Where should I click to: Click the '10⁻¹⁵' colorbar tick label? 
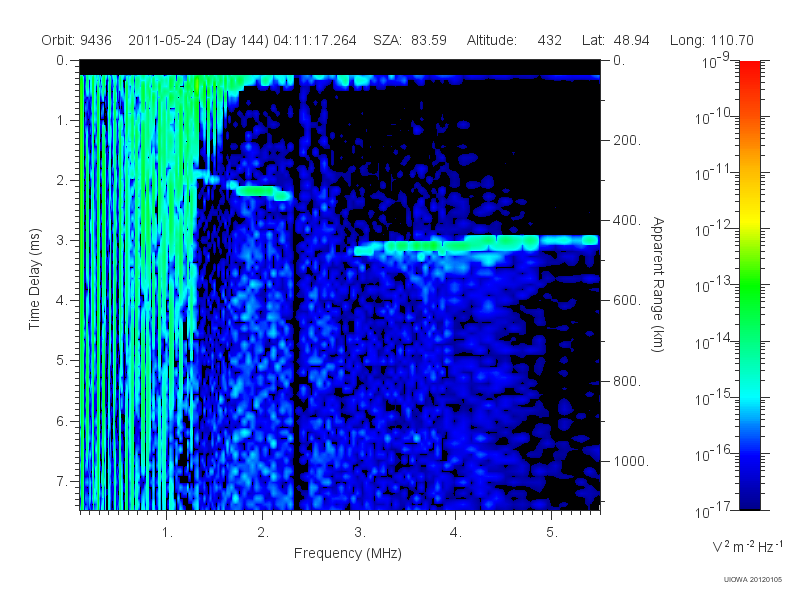(x=712, y=397)
